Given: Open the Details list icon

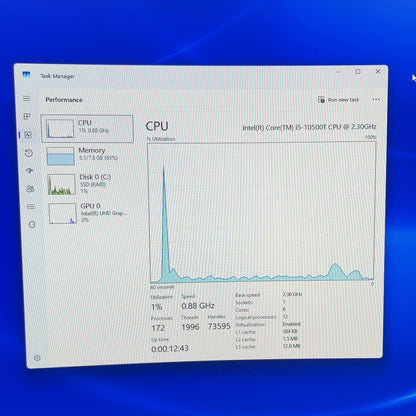Looking at the screenshot, I should pos(31,207).
